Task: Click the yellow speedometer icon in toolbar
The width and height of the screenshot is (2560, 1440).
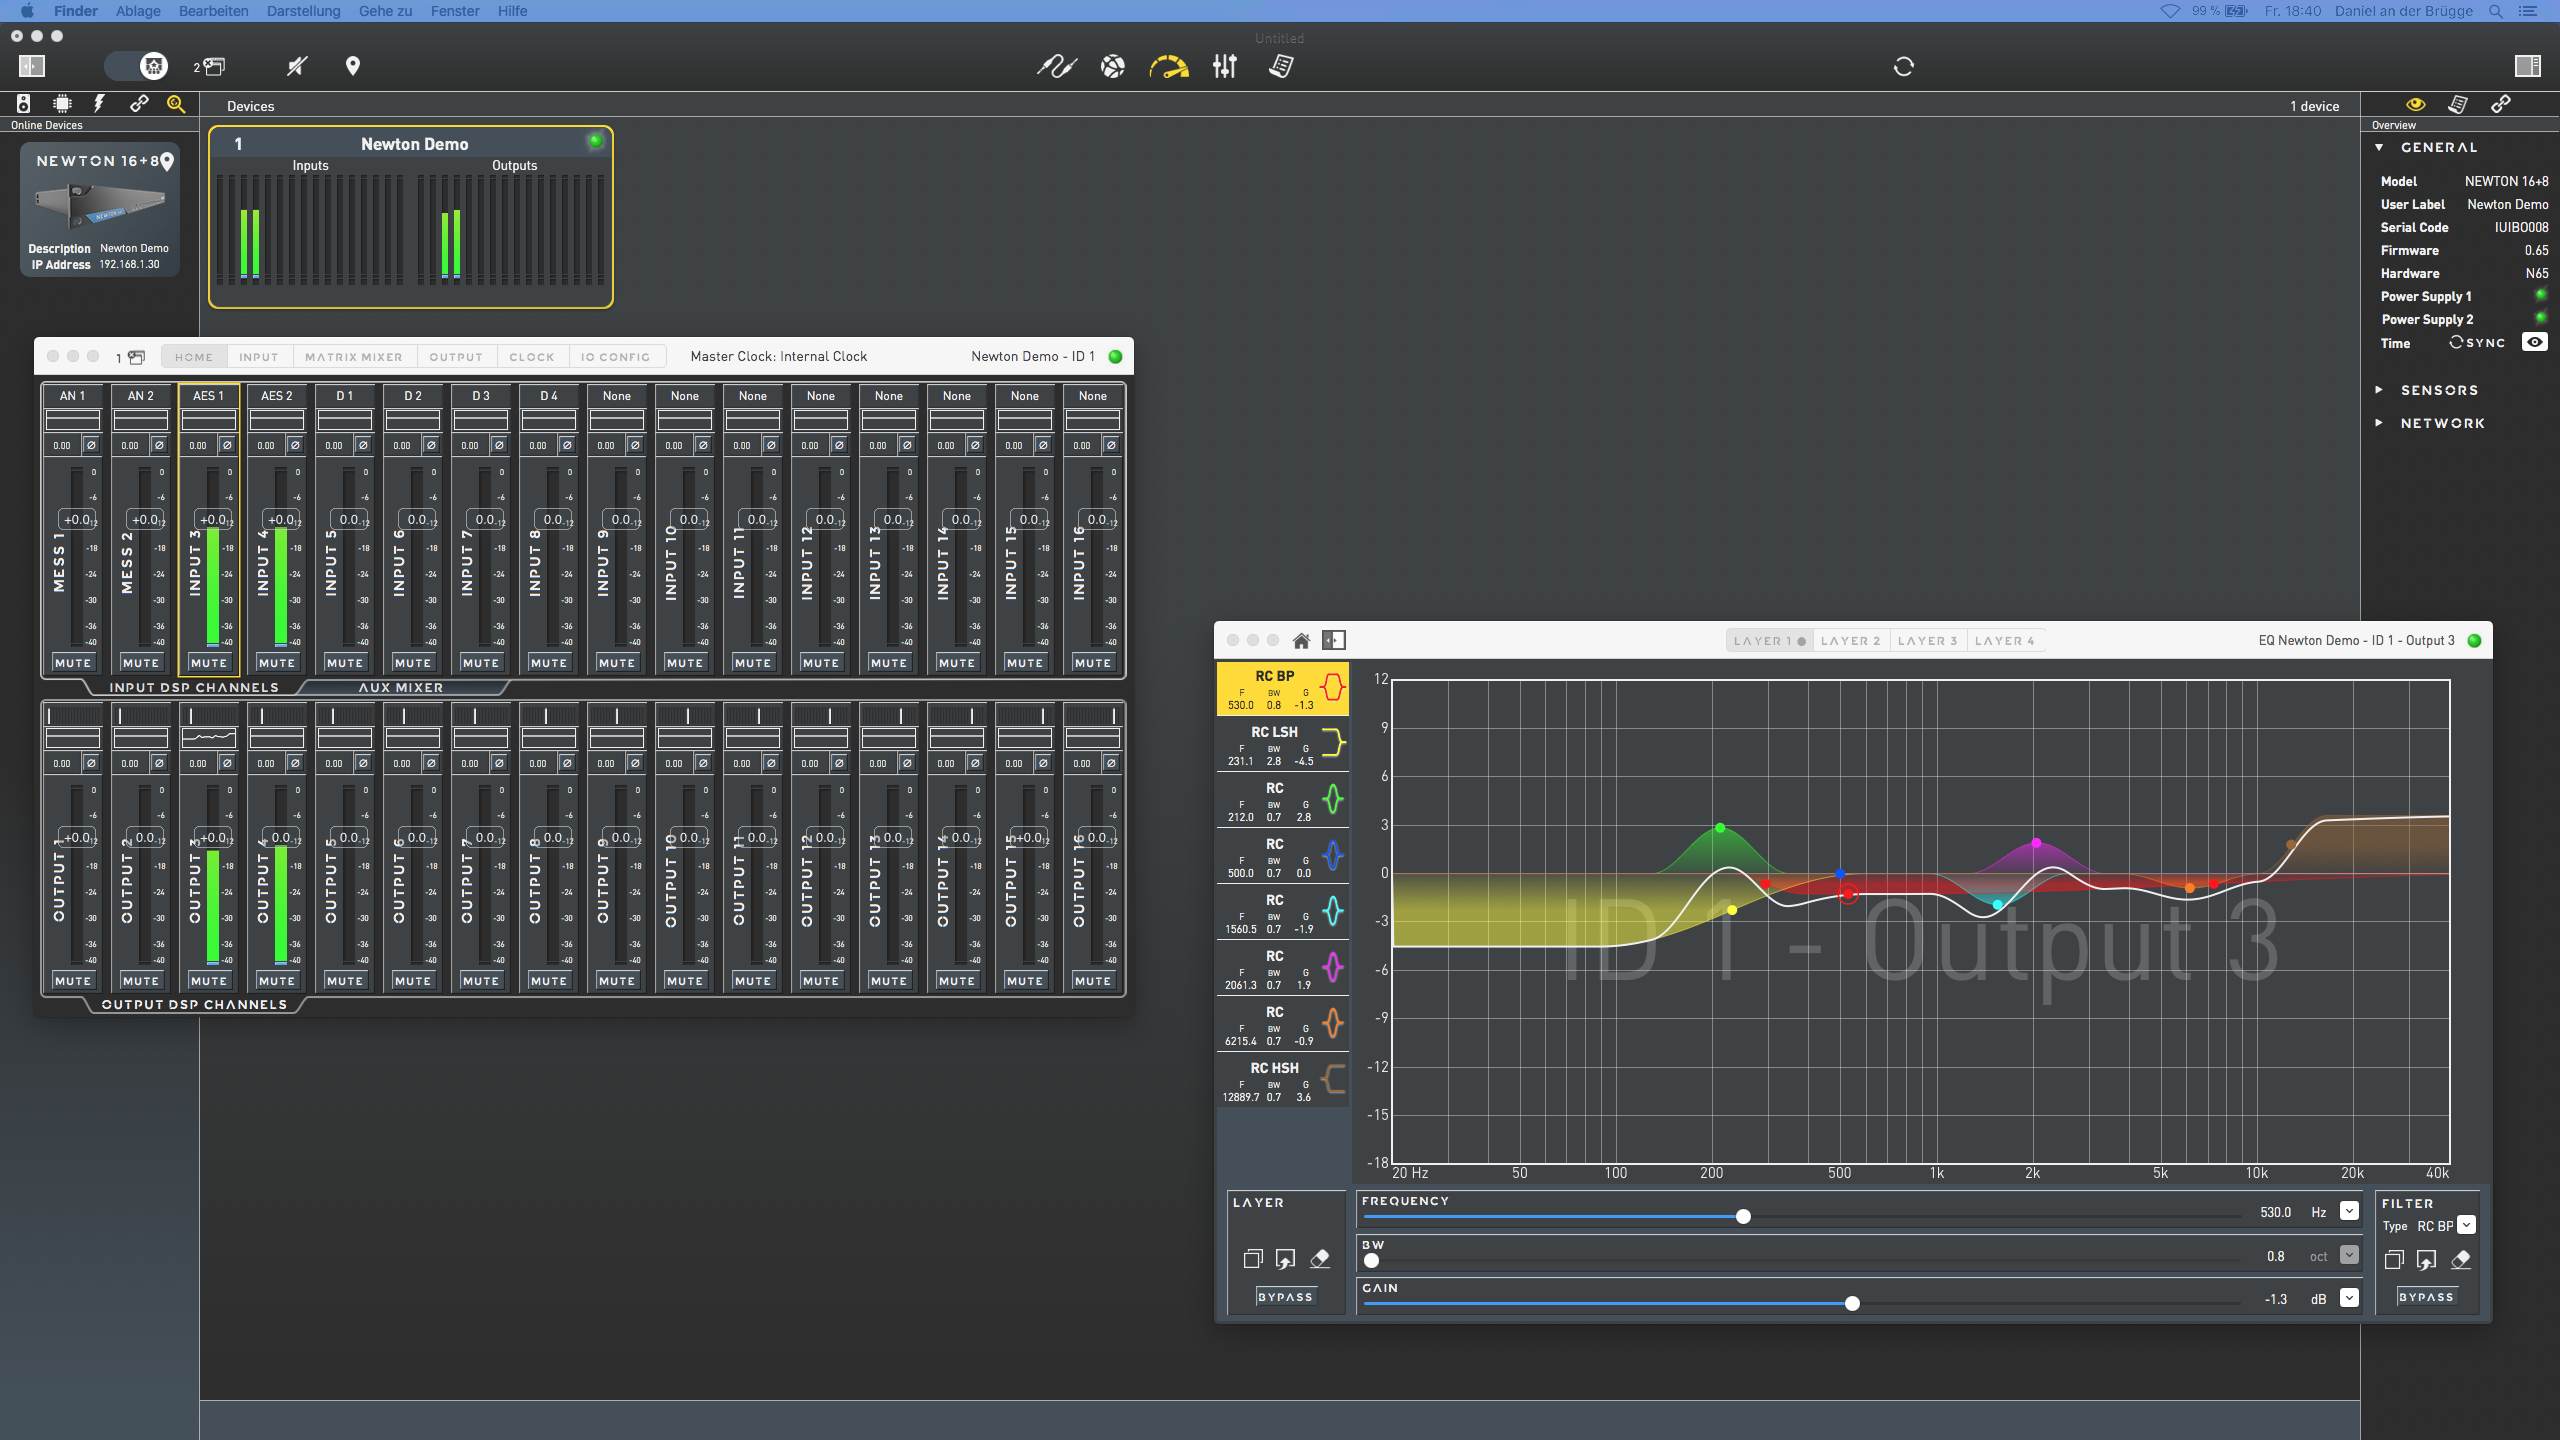Action: click(1168, 66)
